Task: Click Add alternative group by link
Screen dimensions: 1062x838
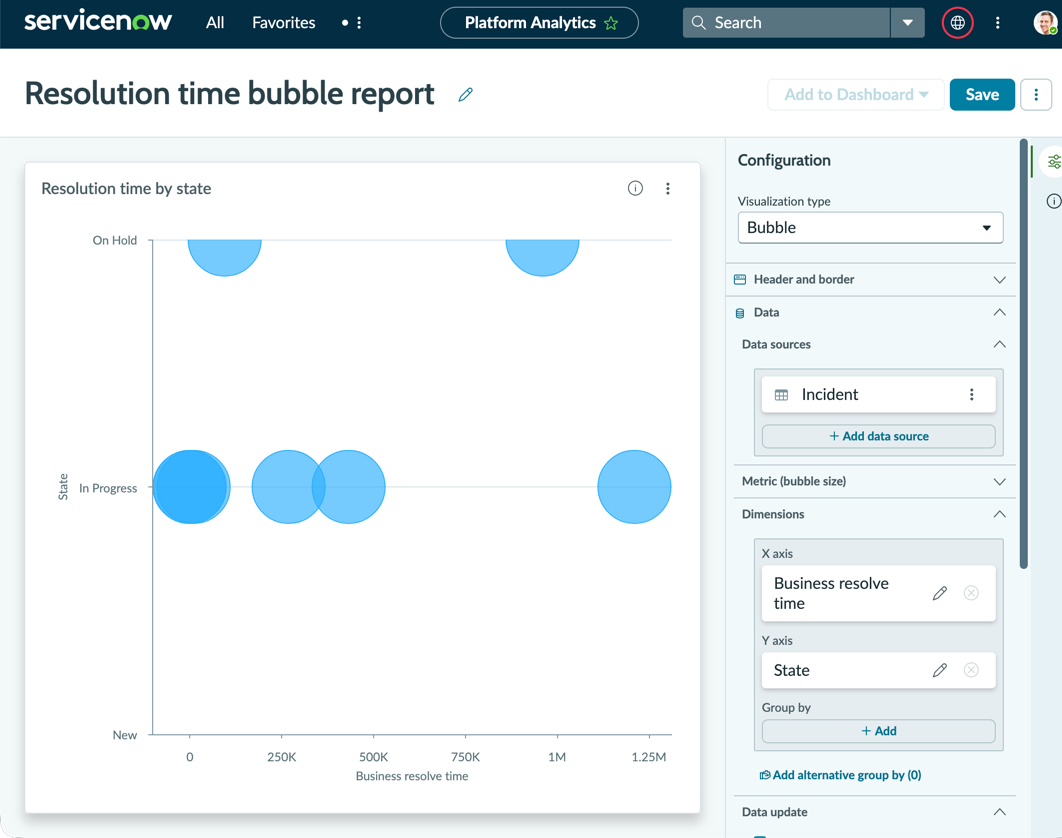Action: [840, 775]
